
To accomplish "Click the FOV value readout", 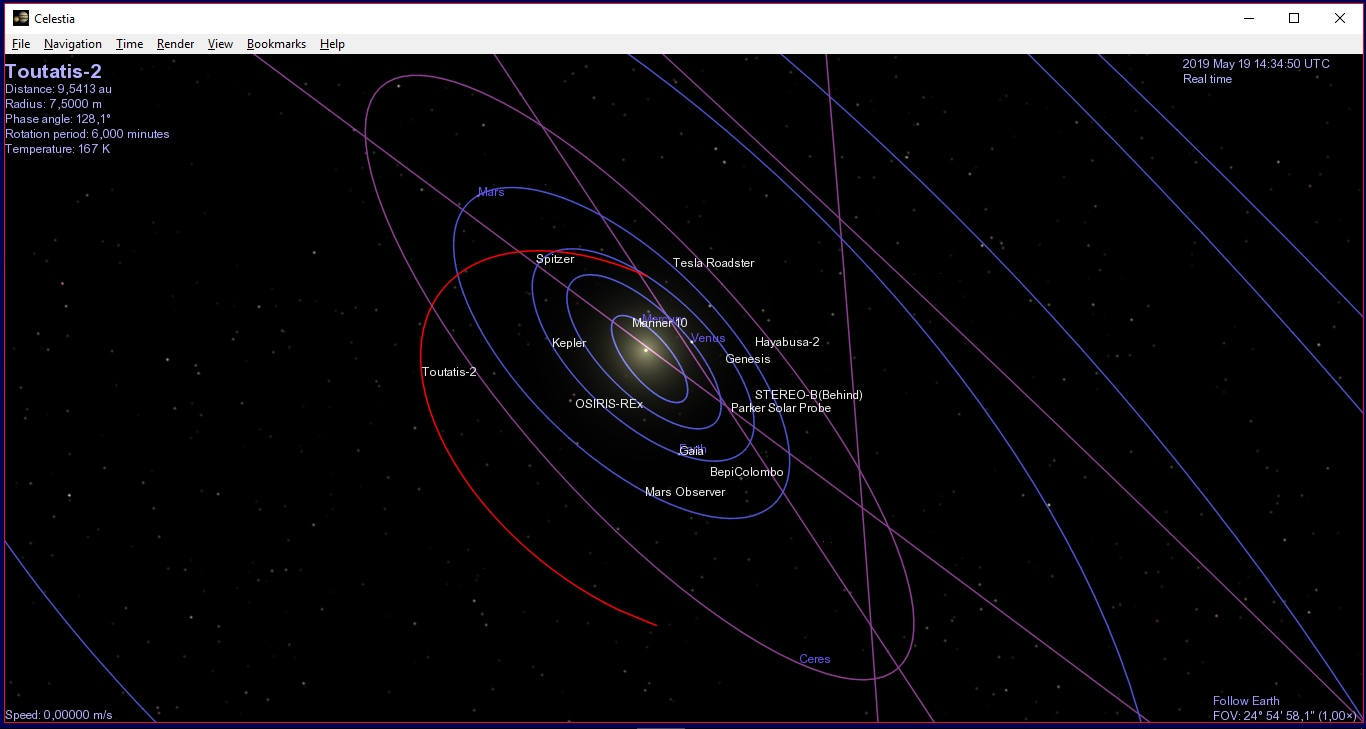I will 1284,715.
